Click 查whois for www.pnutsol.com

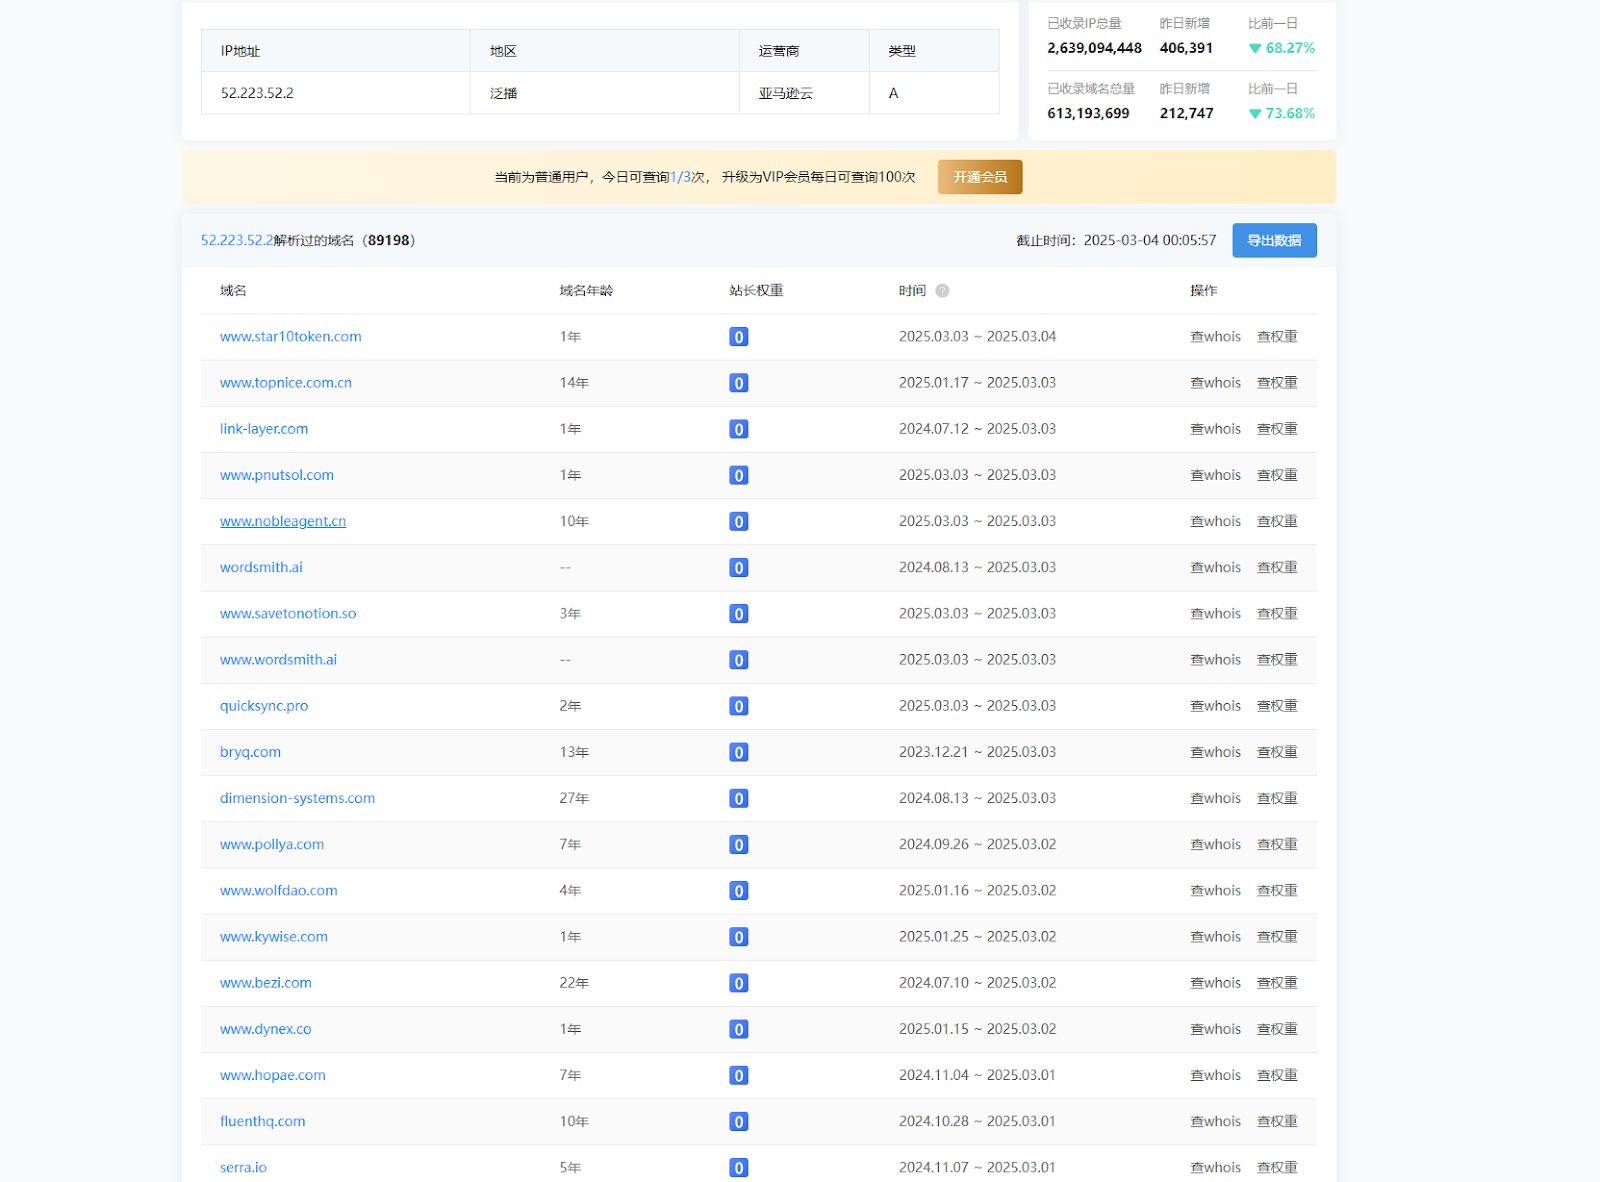[1215, 475]
